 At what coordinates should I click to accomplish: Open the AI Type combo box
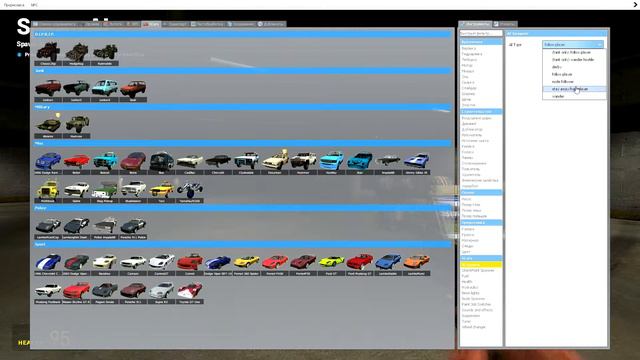tap(573, 44)
